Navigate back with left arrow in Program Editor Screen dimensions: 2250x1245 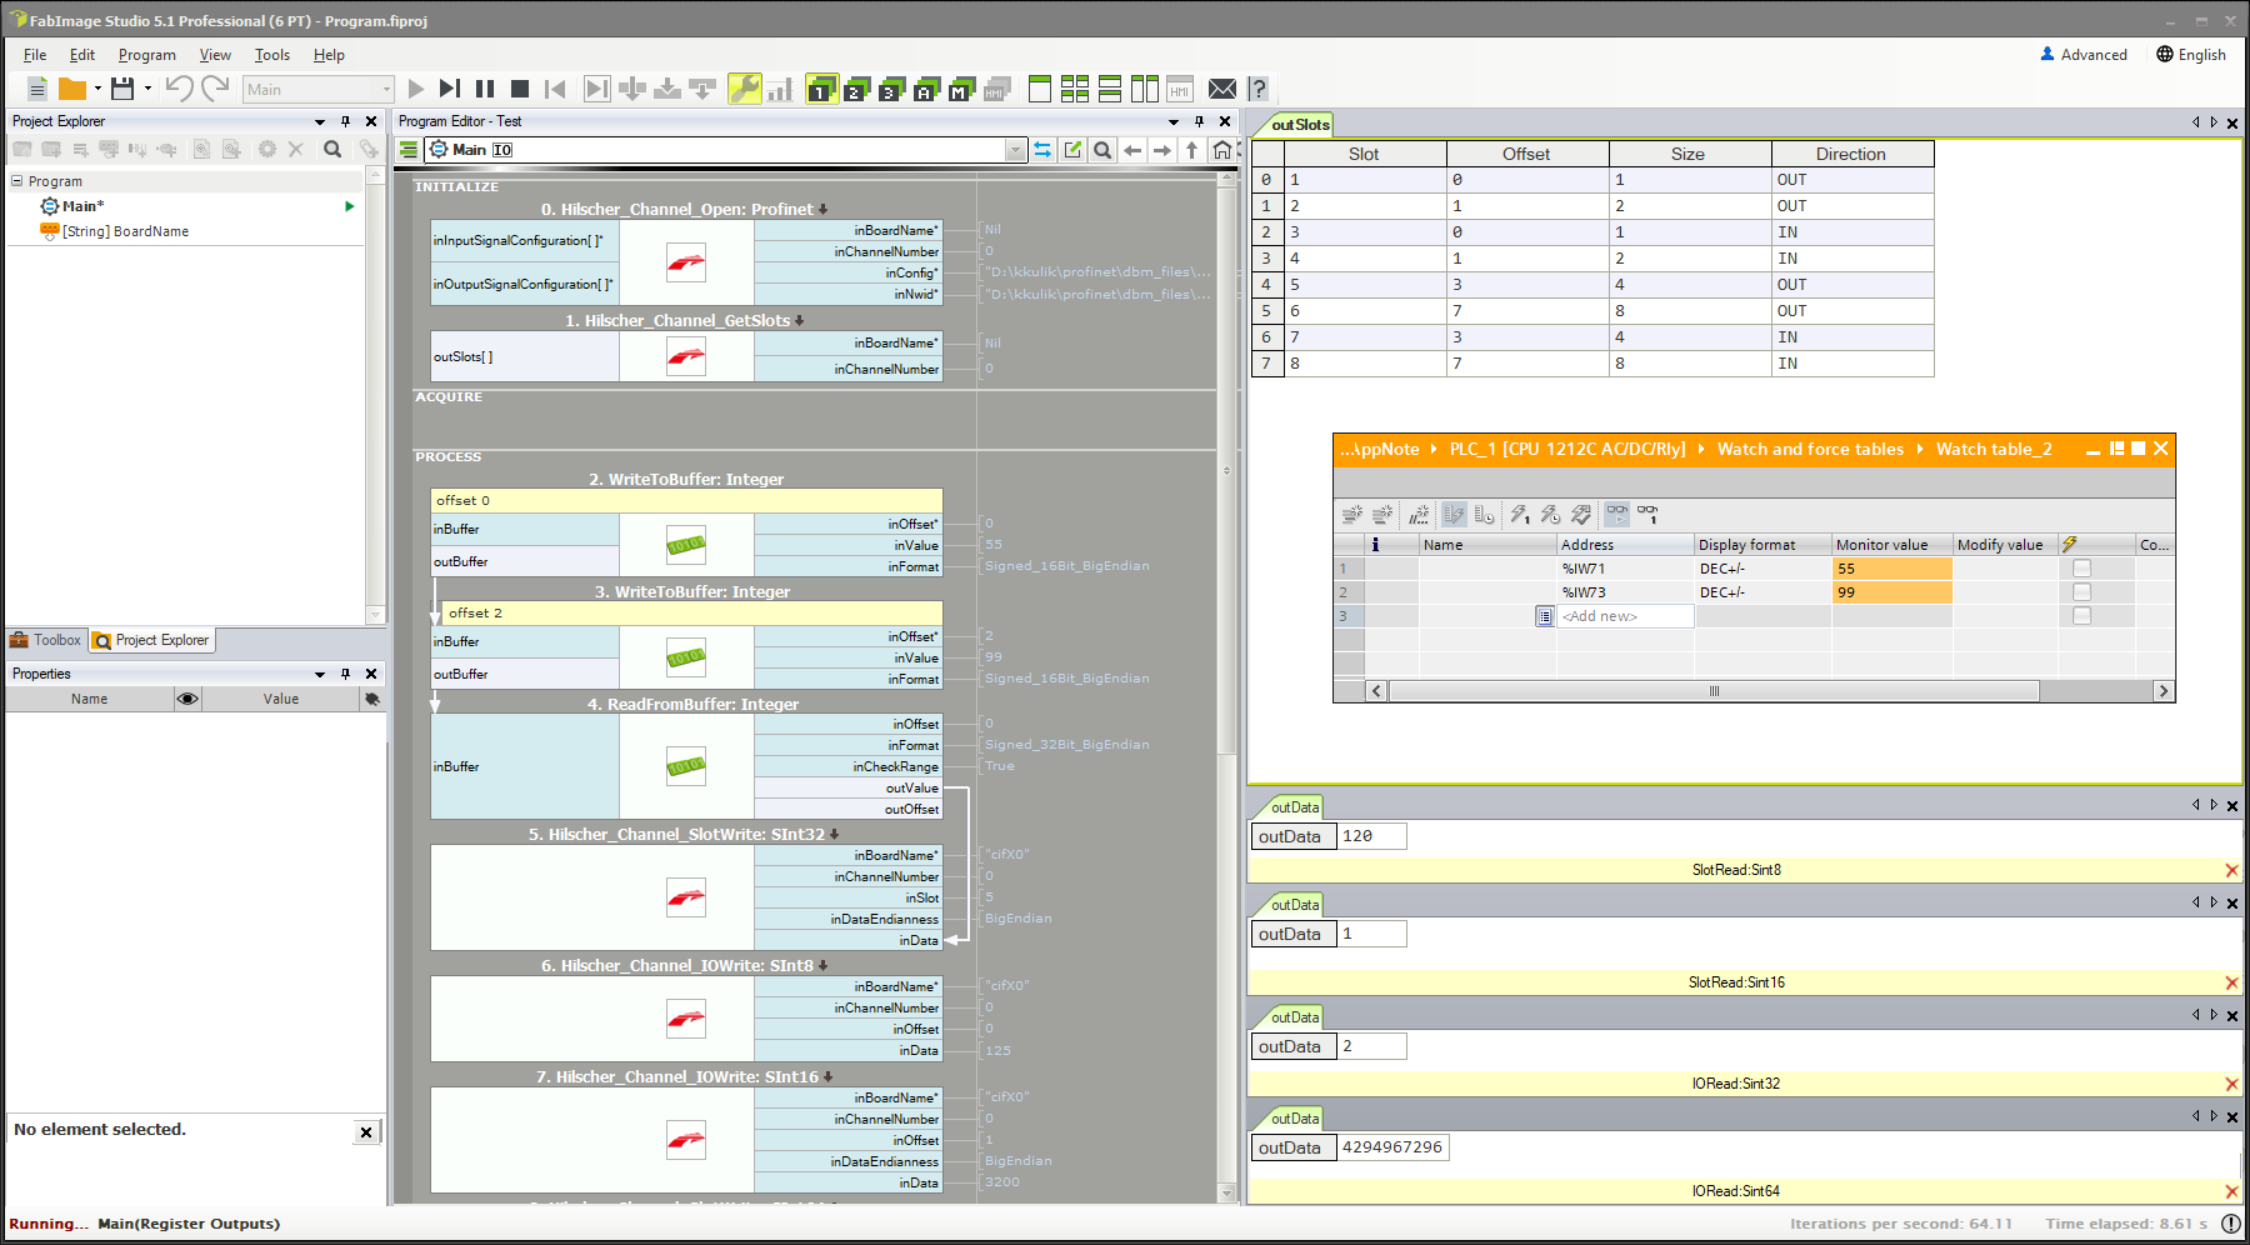1132,150
